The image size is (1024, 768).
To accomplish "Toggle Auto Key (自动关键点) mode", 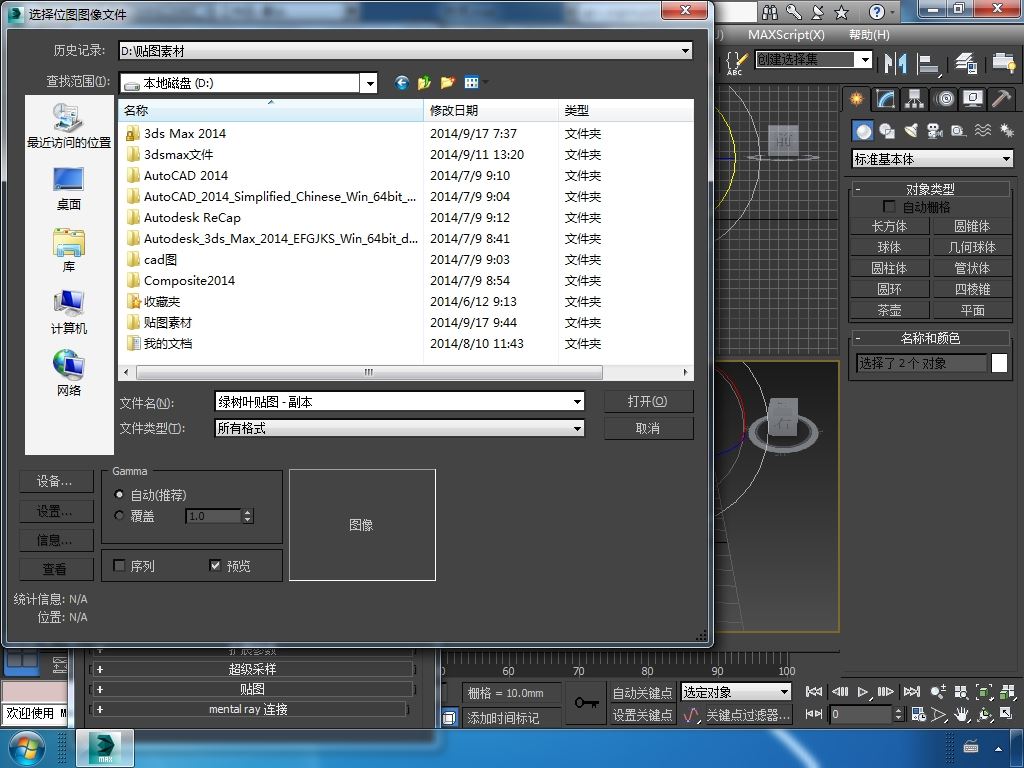I will pyautogui.click(x=642, y=692).
